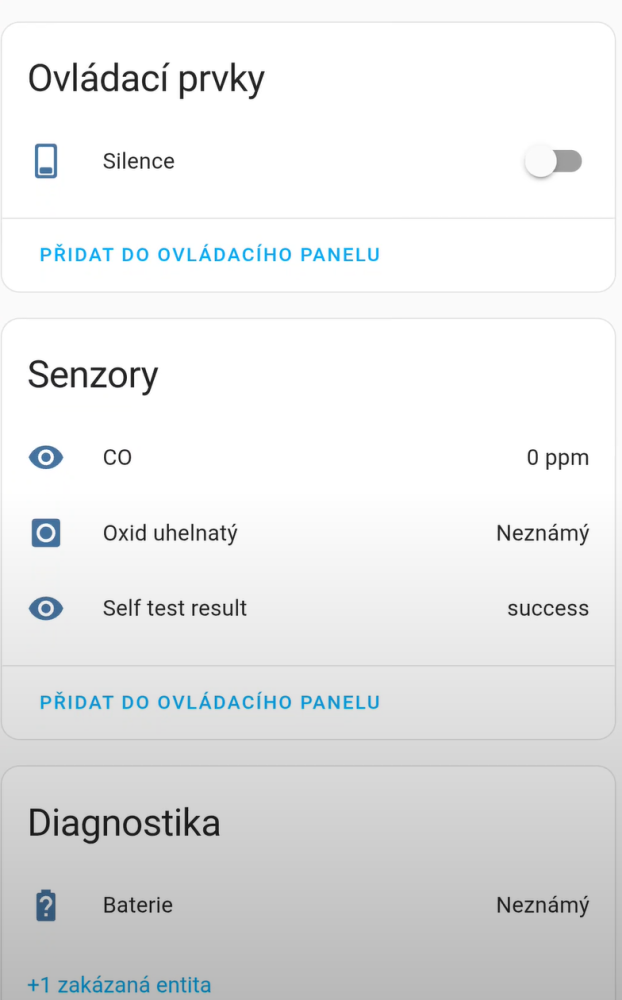622x1000 pixels.
Task: Click the Oxid uhelnatý sensor icon
Action: [x=46, y=533]
